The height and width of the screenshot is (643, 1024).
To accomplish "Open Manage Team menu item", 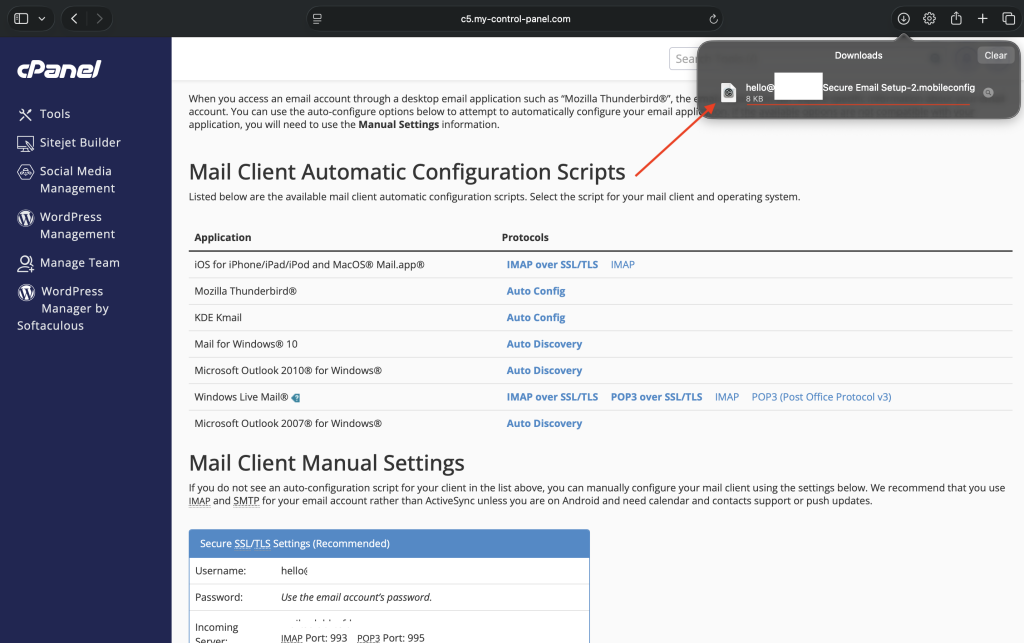I will [x=80, y=263].
